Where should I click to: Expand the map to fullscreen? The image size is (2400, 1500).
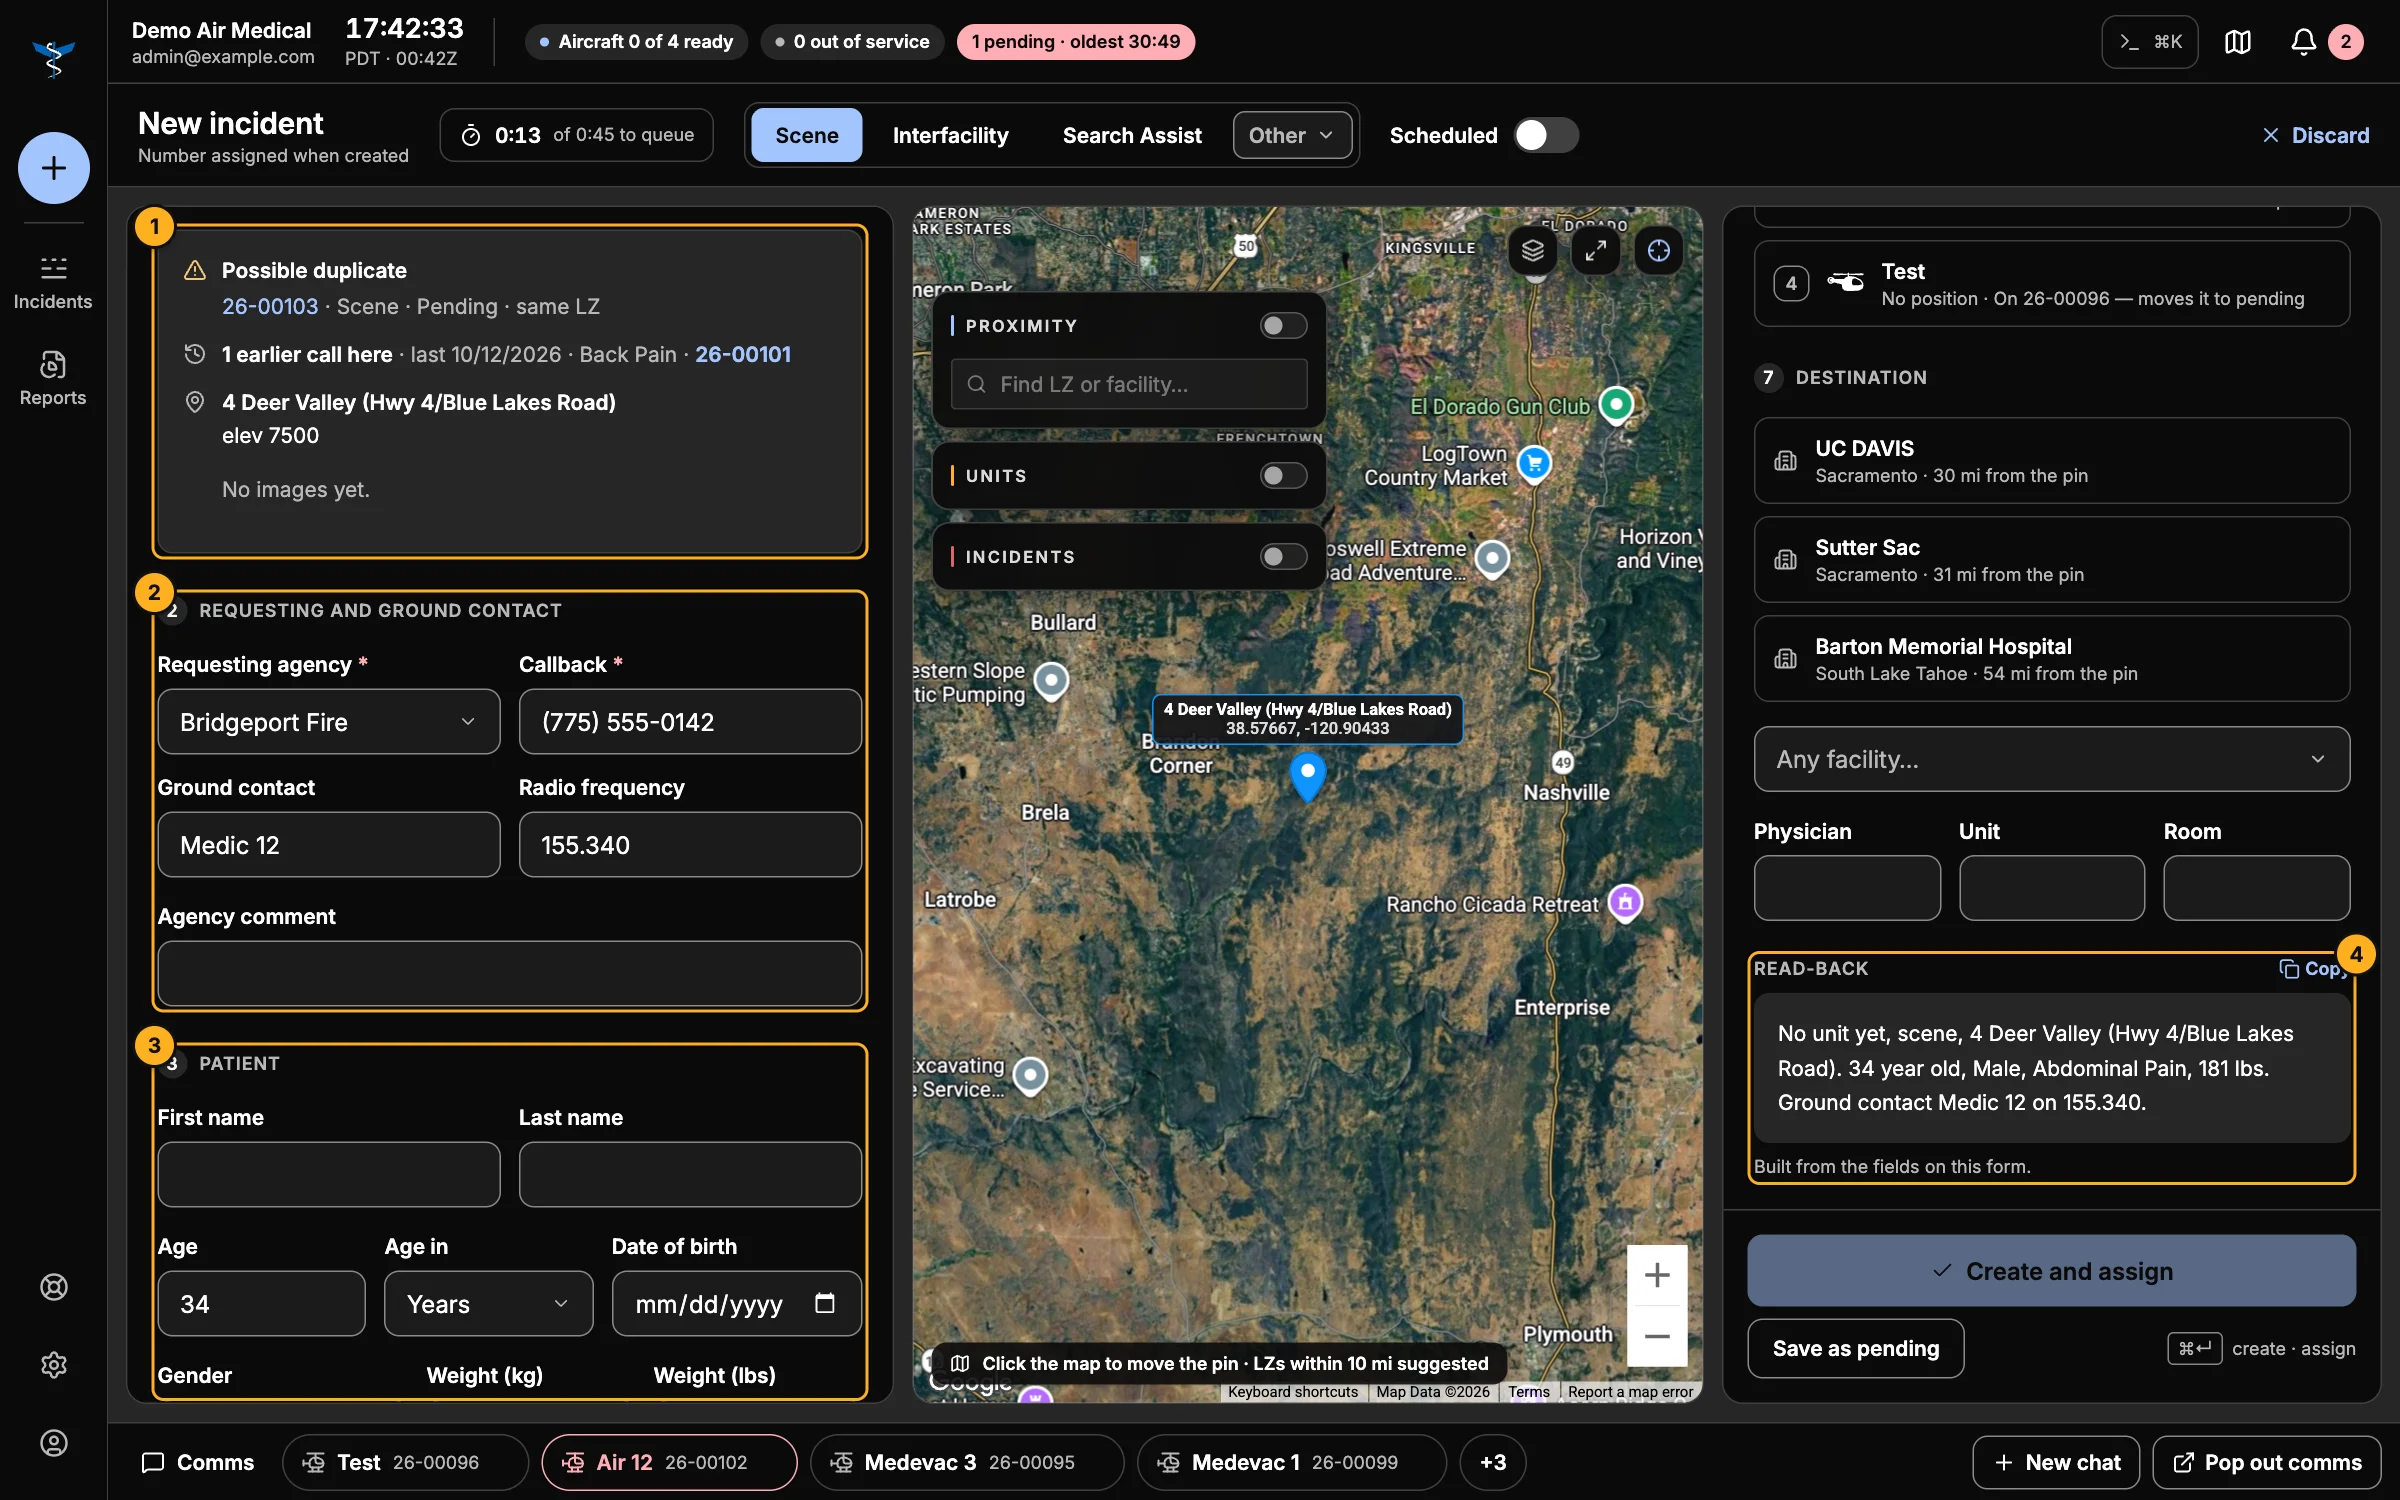1595,250
